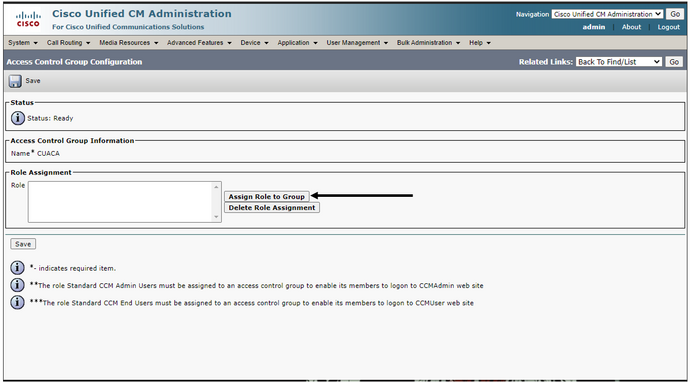Open the Device menu
The height and width of the screenshot is (382, 690).
254,43
